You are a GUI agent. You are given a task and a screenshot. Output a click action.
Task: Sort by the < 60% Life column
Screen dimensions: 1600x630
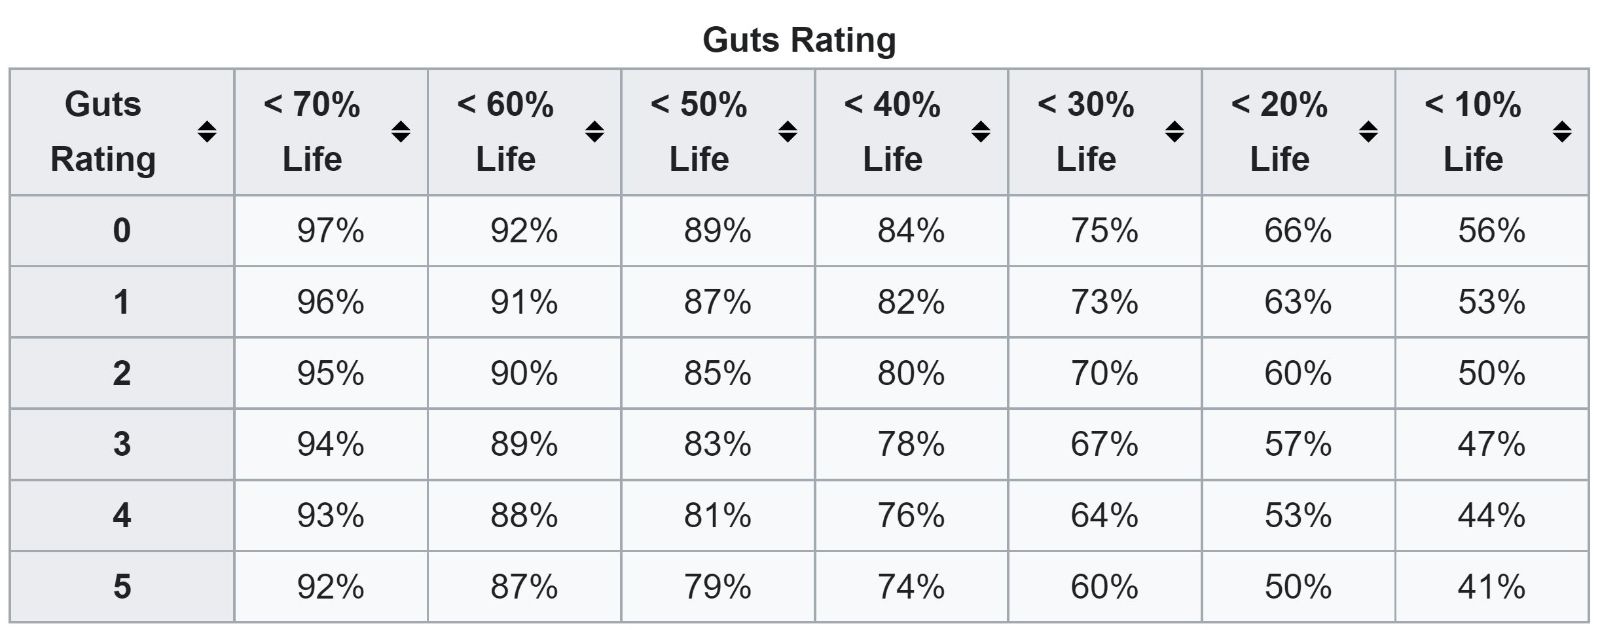tap(594, 132)
